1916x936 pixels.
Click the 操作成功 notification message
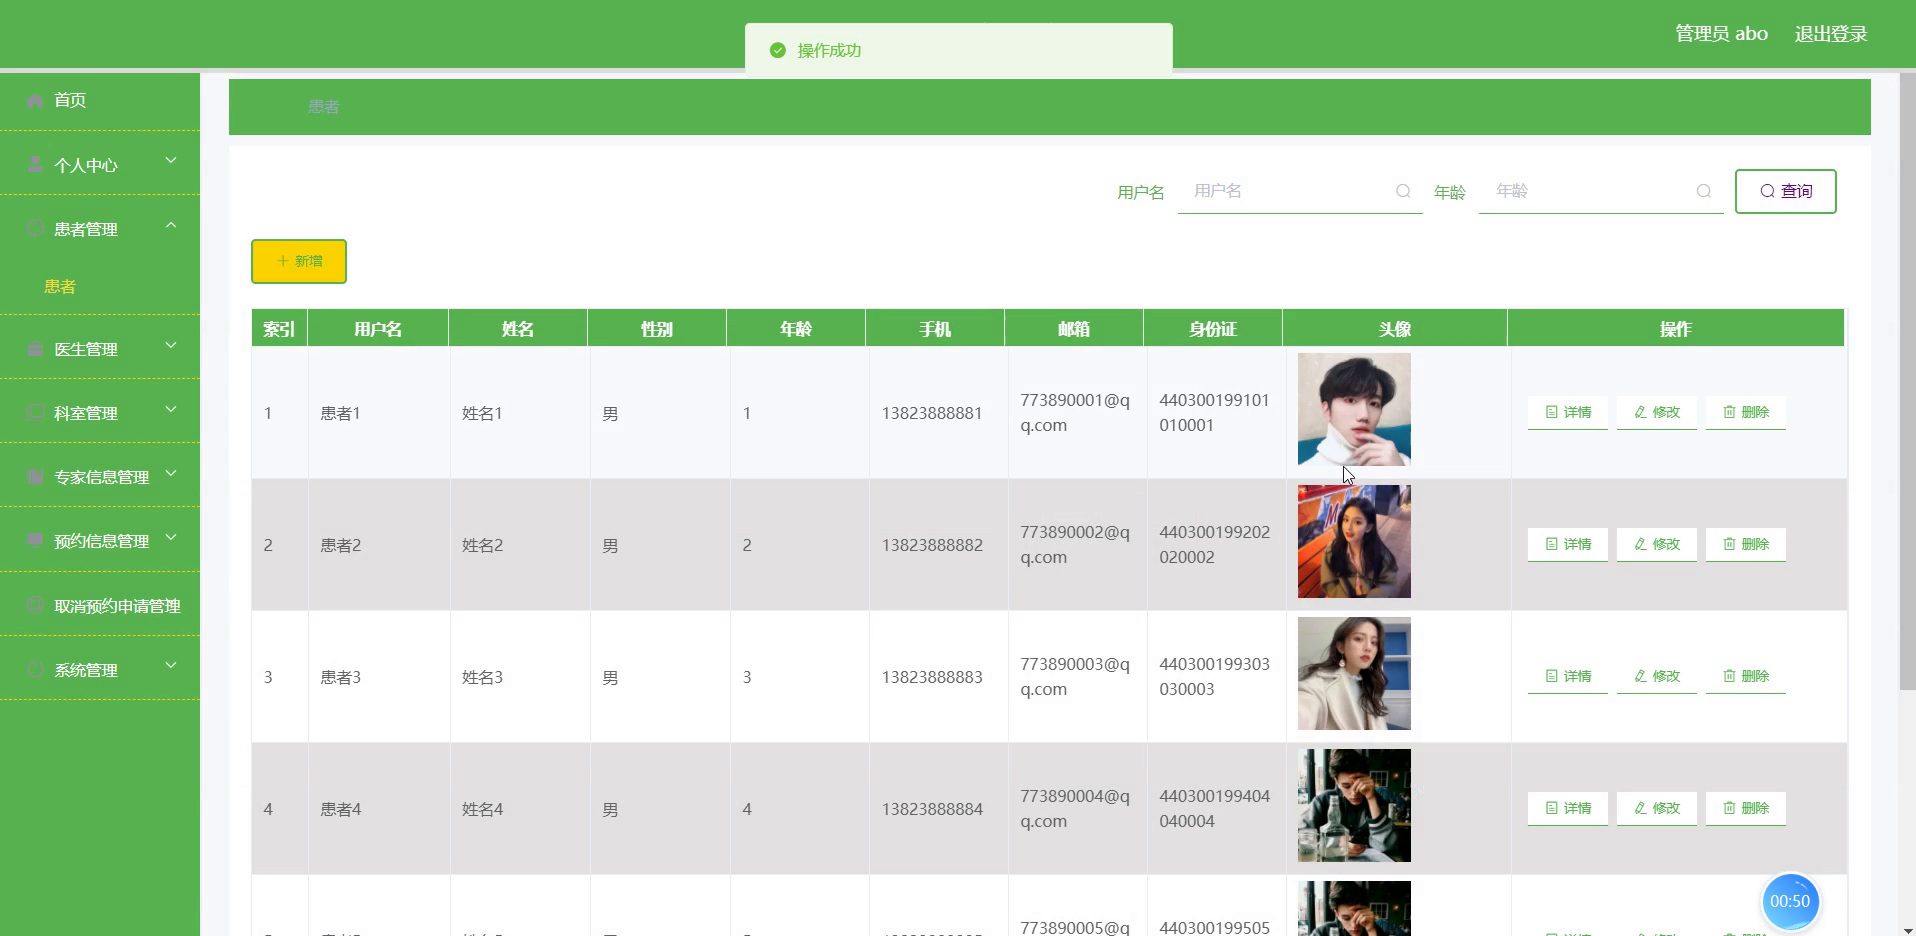829,50
